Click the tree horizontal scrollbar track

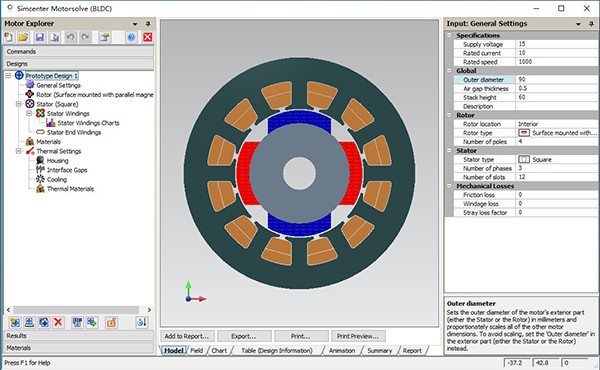(77, 310)
